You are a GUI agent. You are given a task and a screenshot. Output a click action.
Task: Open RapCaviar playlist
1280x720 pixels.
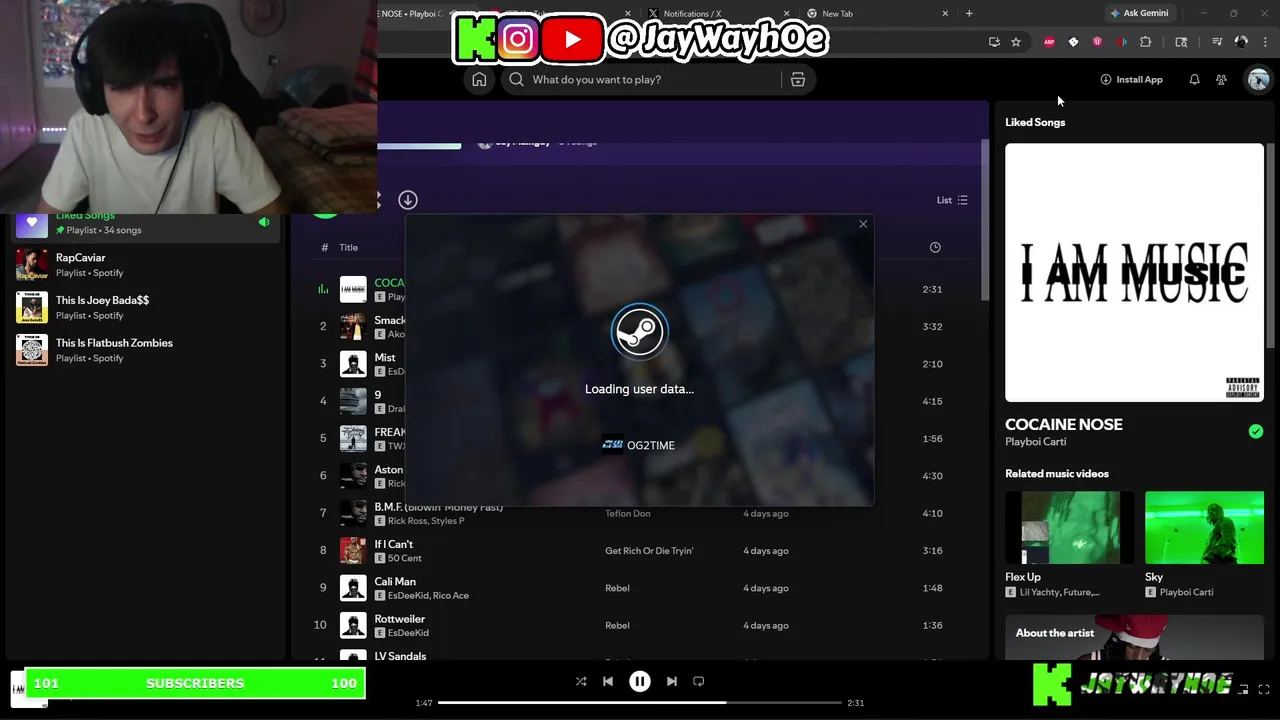click(144, 265)
